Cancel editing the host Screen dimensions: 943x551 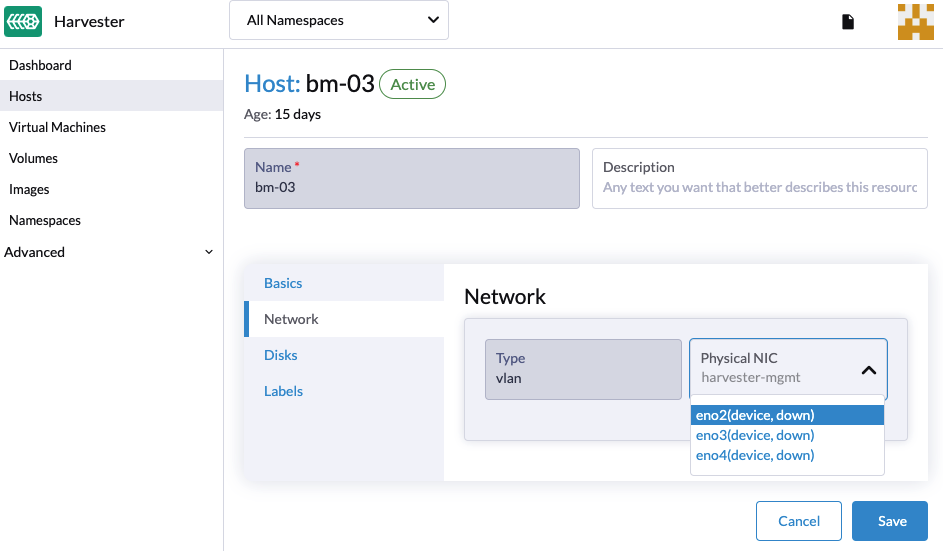click(x=799, y=521)
